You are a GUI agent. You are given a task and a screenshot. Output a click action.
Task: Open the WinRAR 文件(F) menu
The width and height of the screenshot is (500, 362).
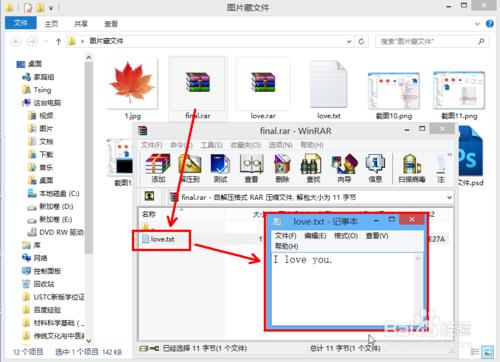pyautogui.click(x=151, y=145)
